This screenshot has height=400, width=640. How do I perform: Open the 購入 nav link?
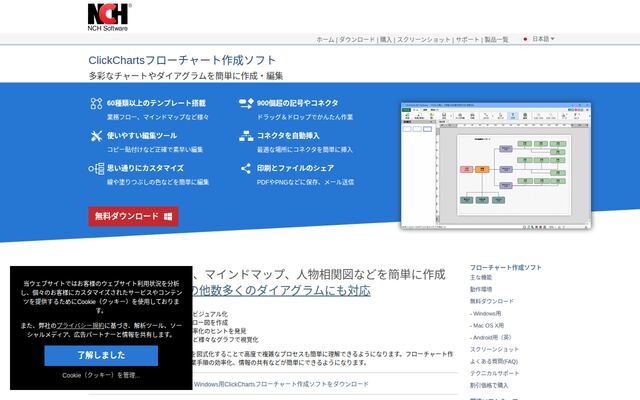(386, 40)
